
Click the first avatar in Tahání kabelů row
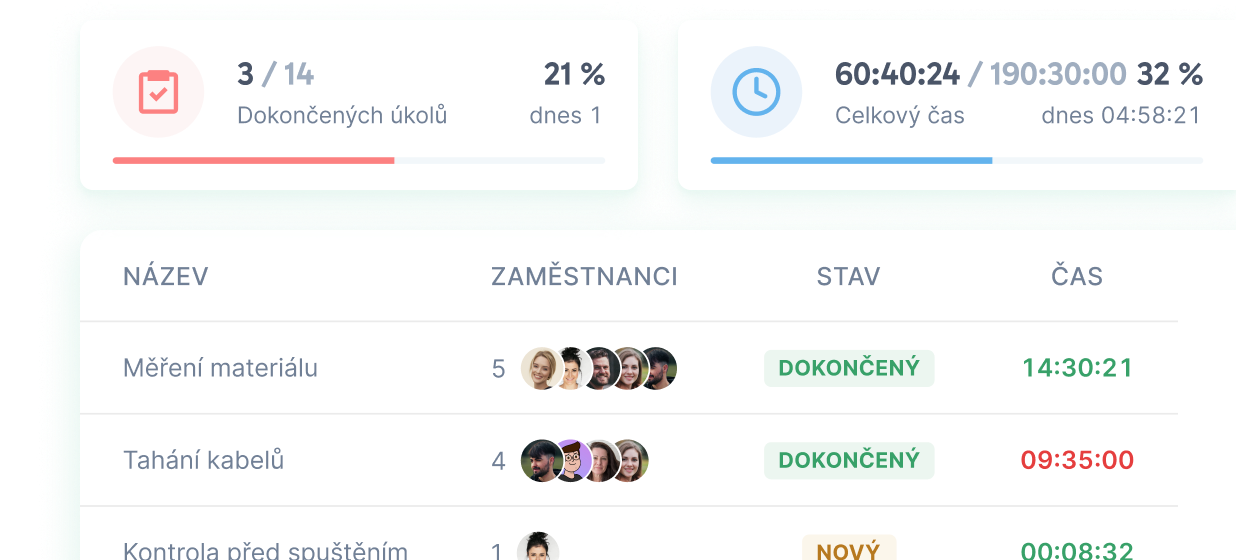pos(542,460)
